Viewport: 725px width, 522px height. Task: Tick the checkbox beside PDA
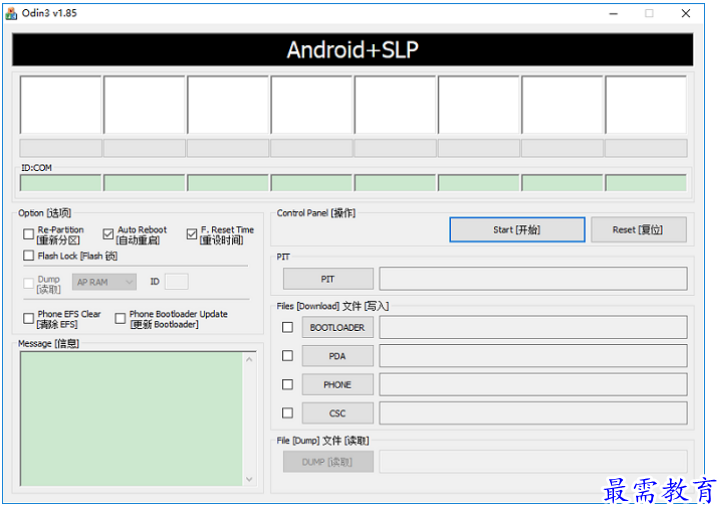click(288, 356)
